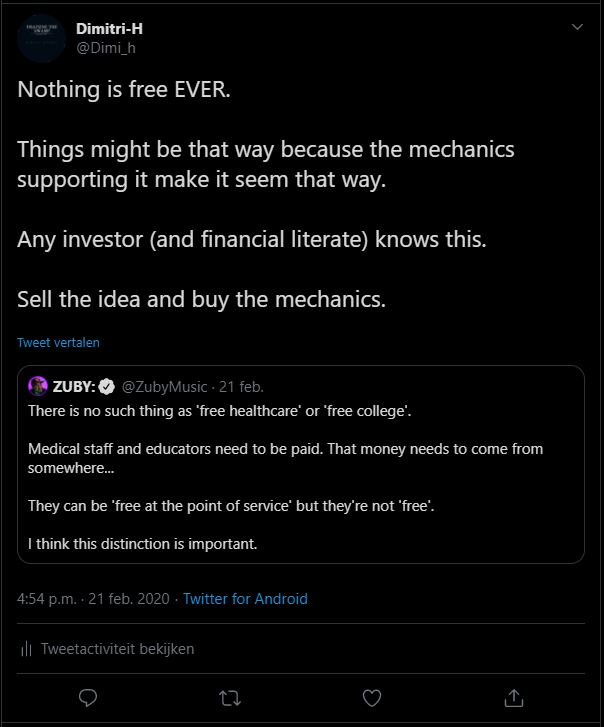Open the Twitter for Android source link
This screenshot has height=727, width=604.
(245, 599)
